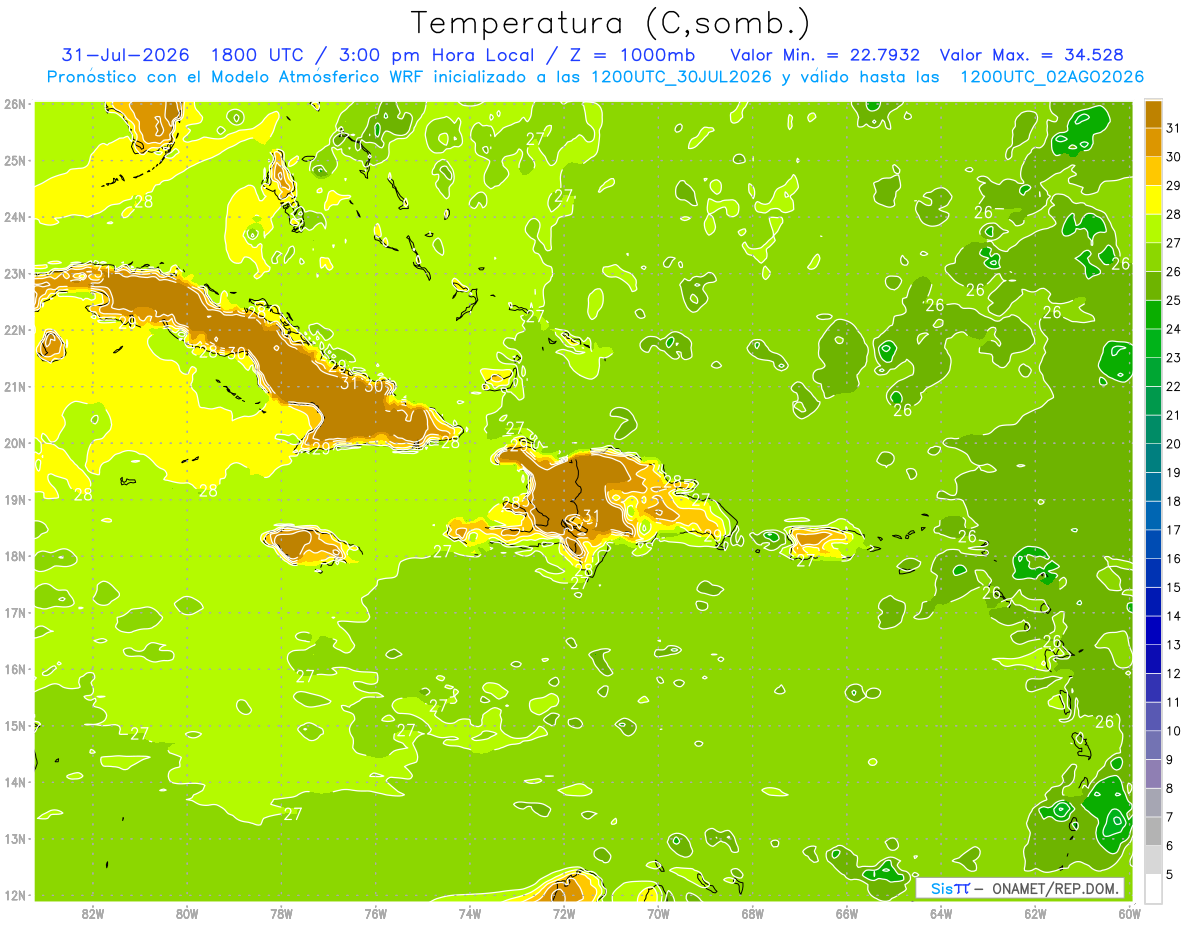Select the 80W longitude axis label
Image resolution: width=1200 pixels, height=927 pixels.
tap(187, 914)
